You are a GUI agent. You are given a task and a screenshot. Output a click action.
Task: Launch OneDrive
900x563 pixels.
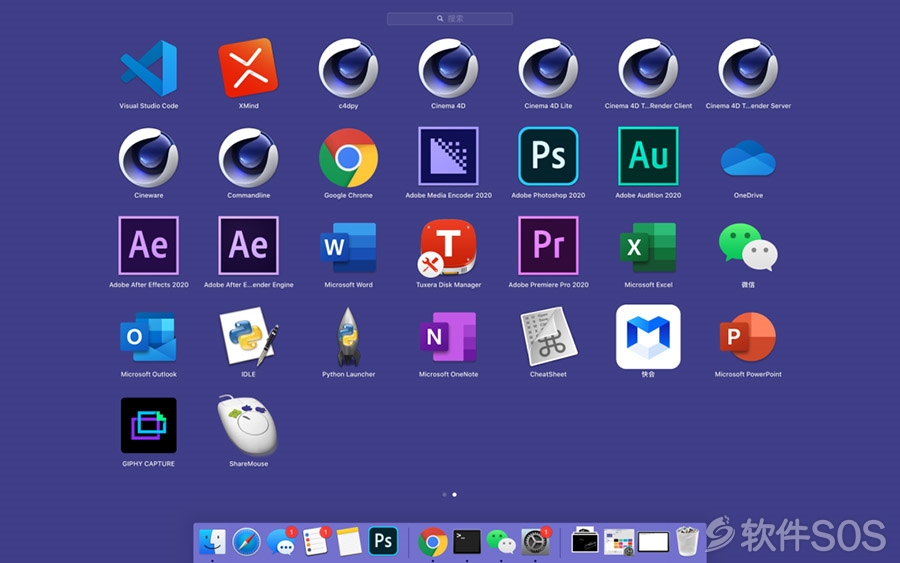point(748,158)
